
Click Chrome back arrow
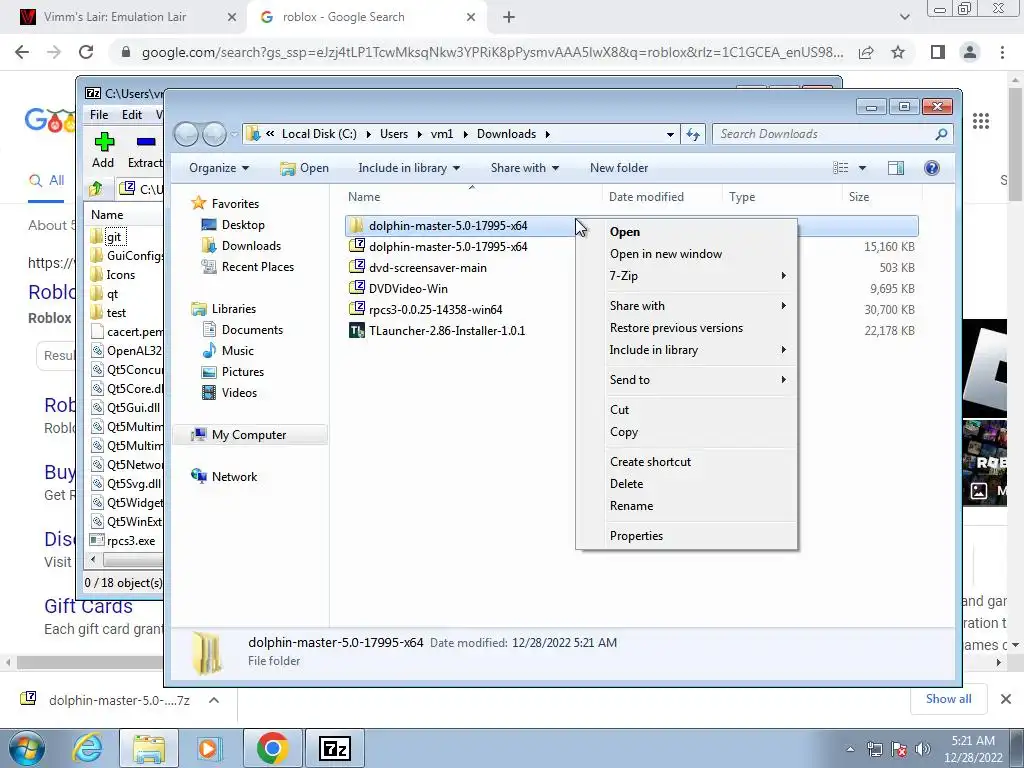pos(22,52)
